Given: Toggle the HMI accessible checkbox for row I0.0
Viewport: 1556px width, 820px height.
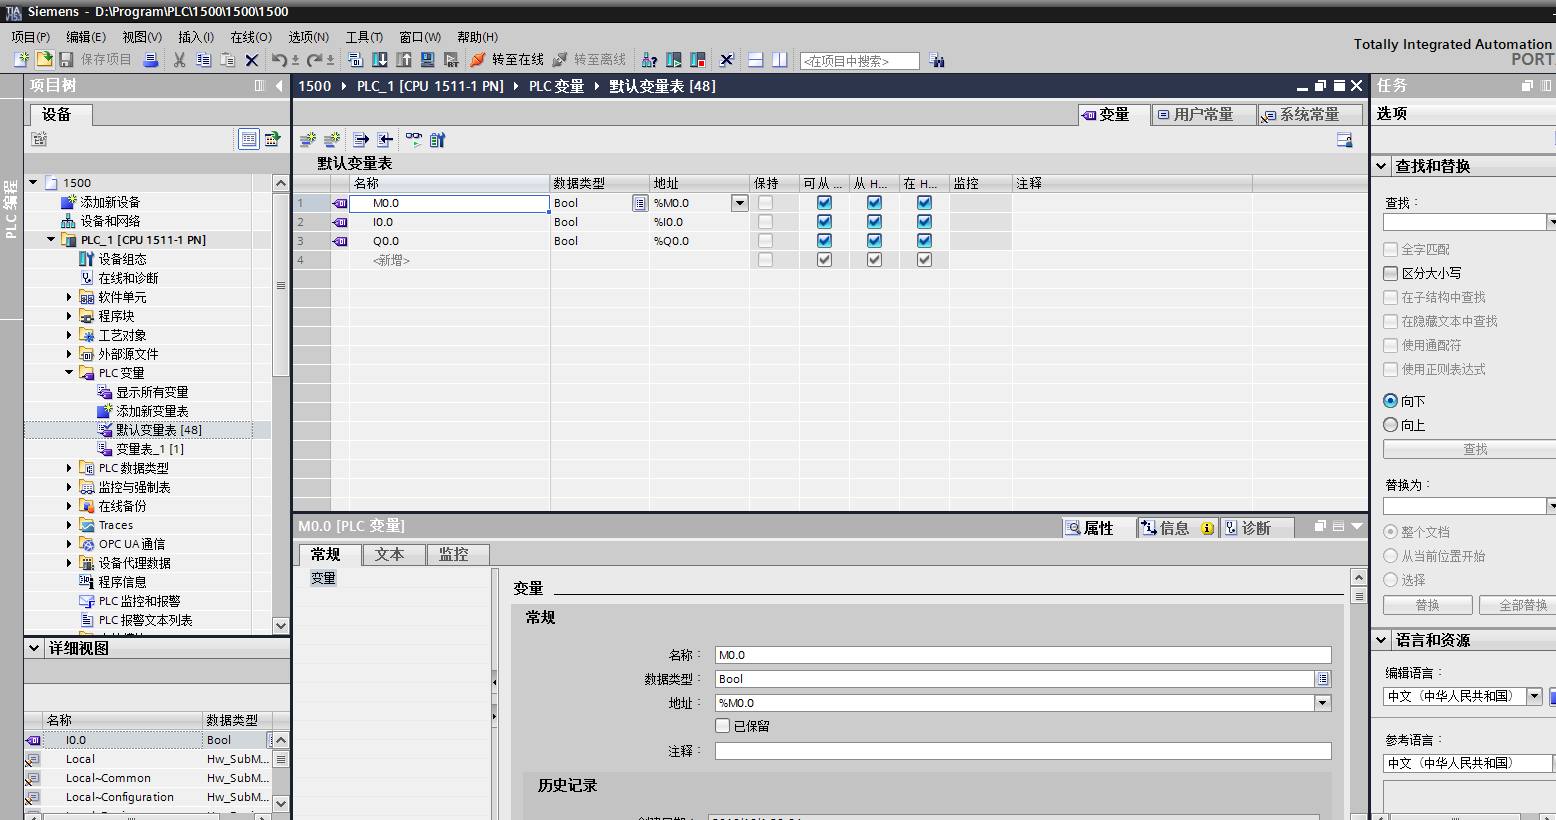Looking at the screenshot, I should click(824, 222).
